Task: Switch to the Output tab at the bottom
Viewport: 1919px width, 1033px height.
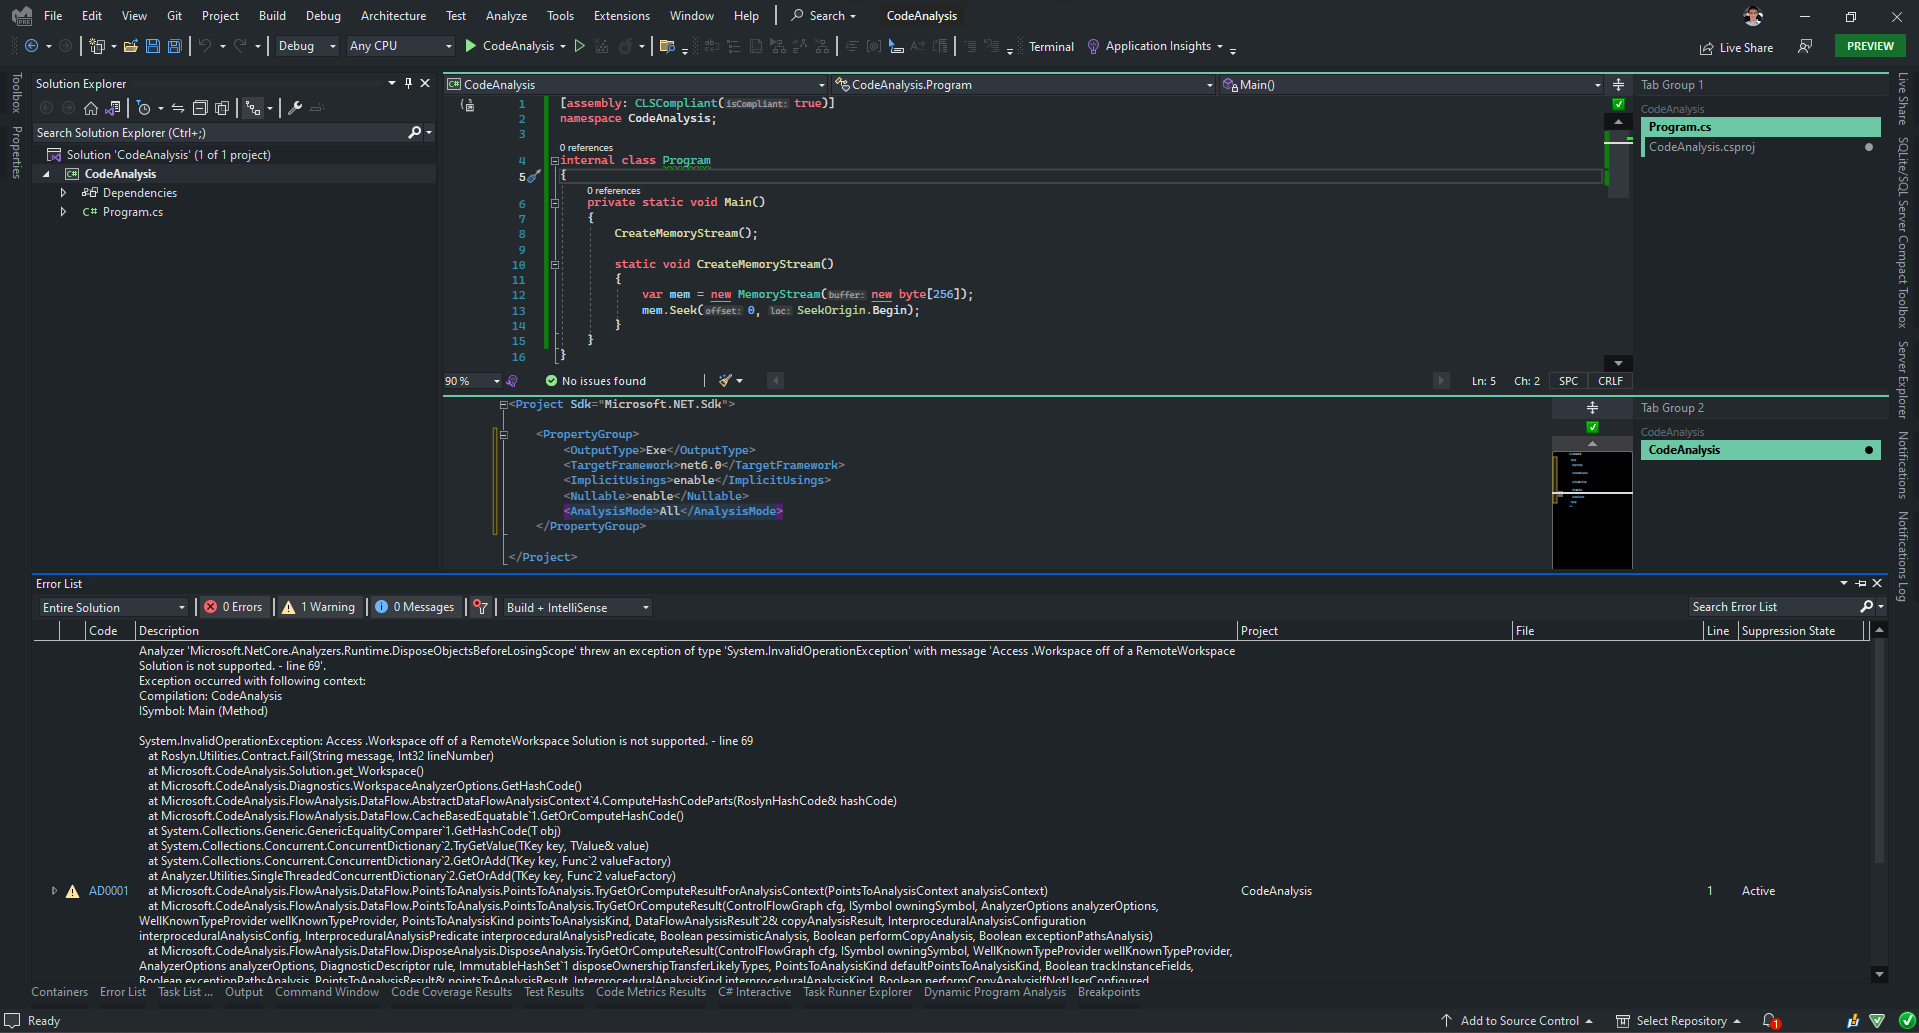Action: 243,991
